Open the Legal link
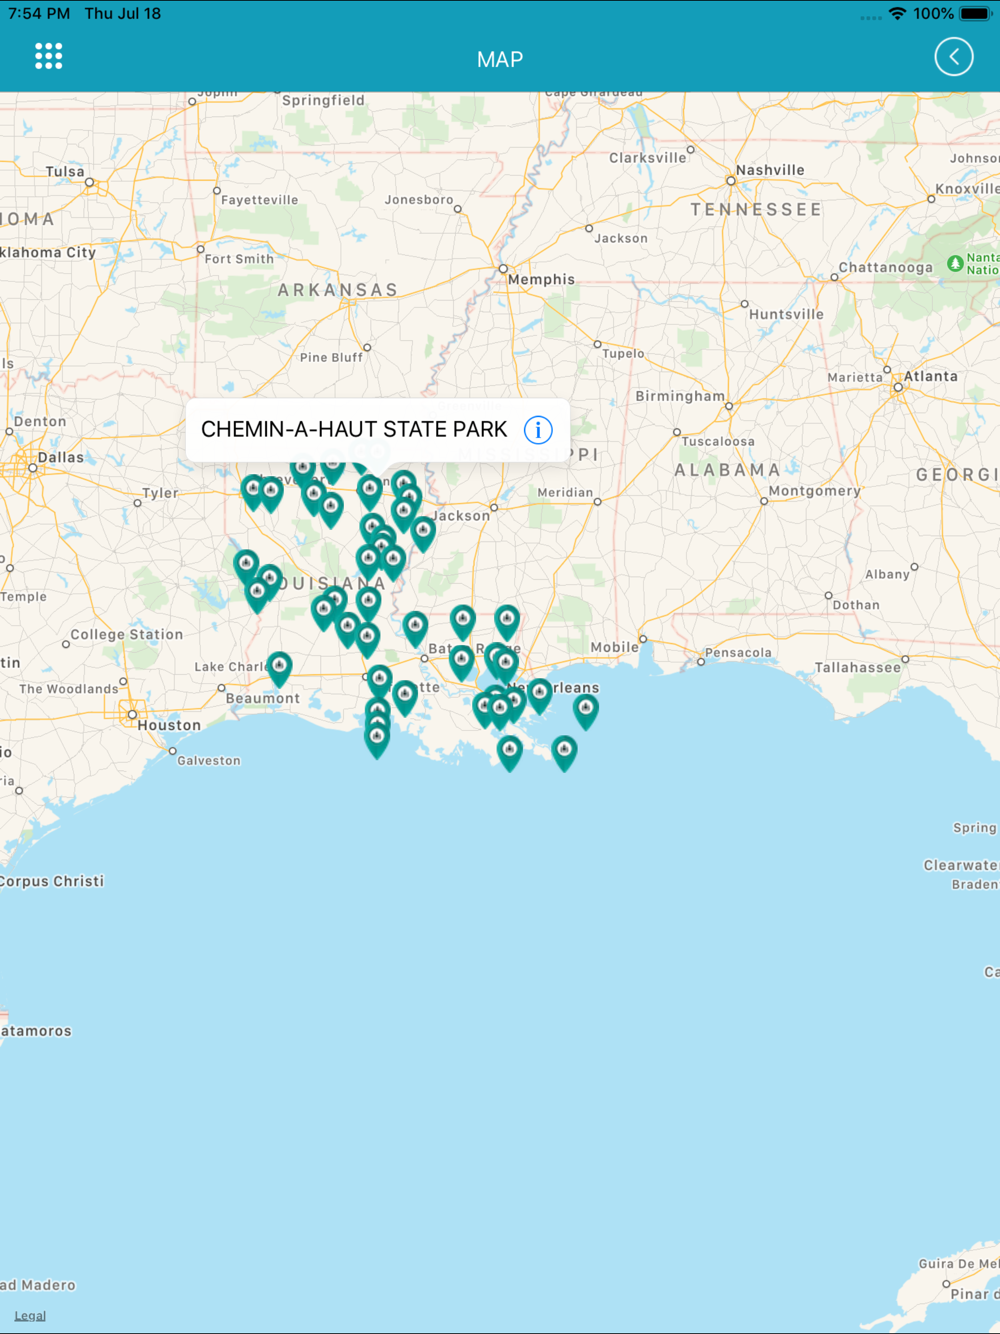Viewport: 1000px width, 1334px height. pos(30,1315)
